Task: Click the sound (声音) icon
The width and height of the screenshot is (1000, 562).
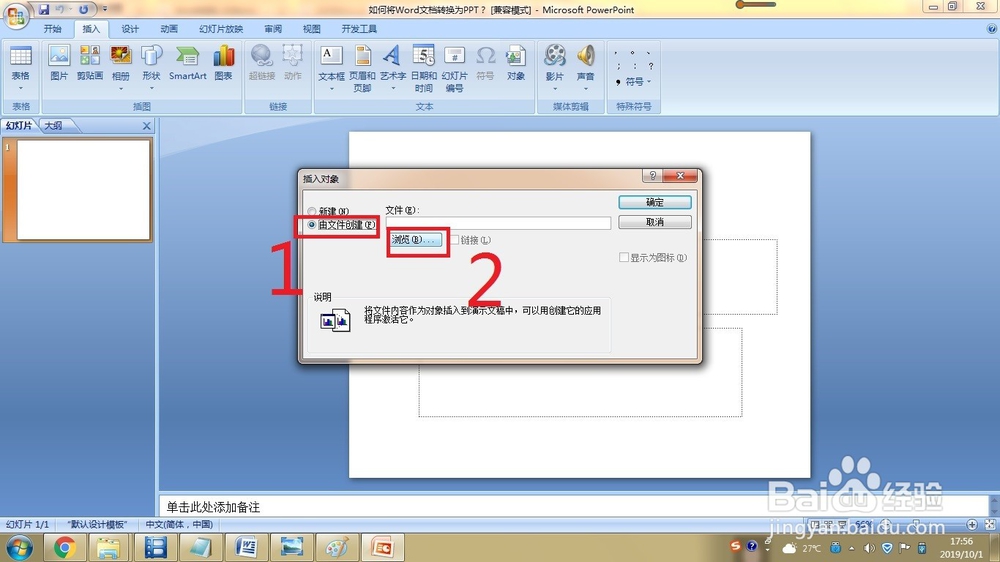Action: click(x=585, y=56)
